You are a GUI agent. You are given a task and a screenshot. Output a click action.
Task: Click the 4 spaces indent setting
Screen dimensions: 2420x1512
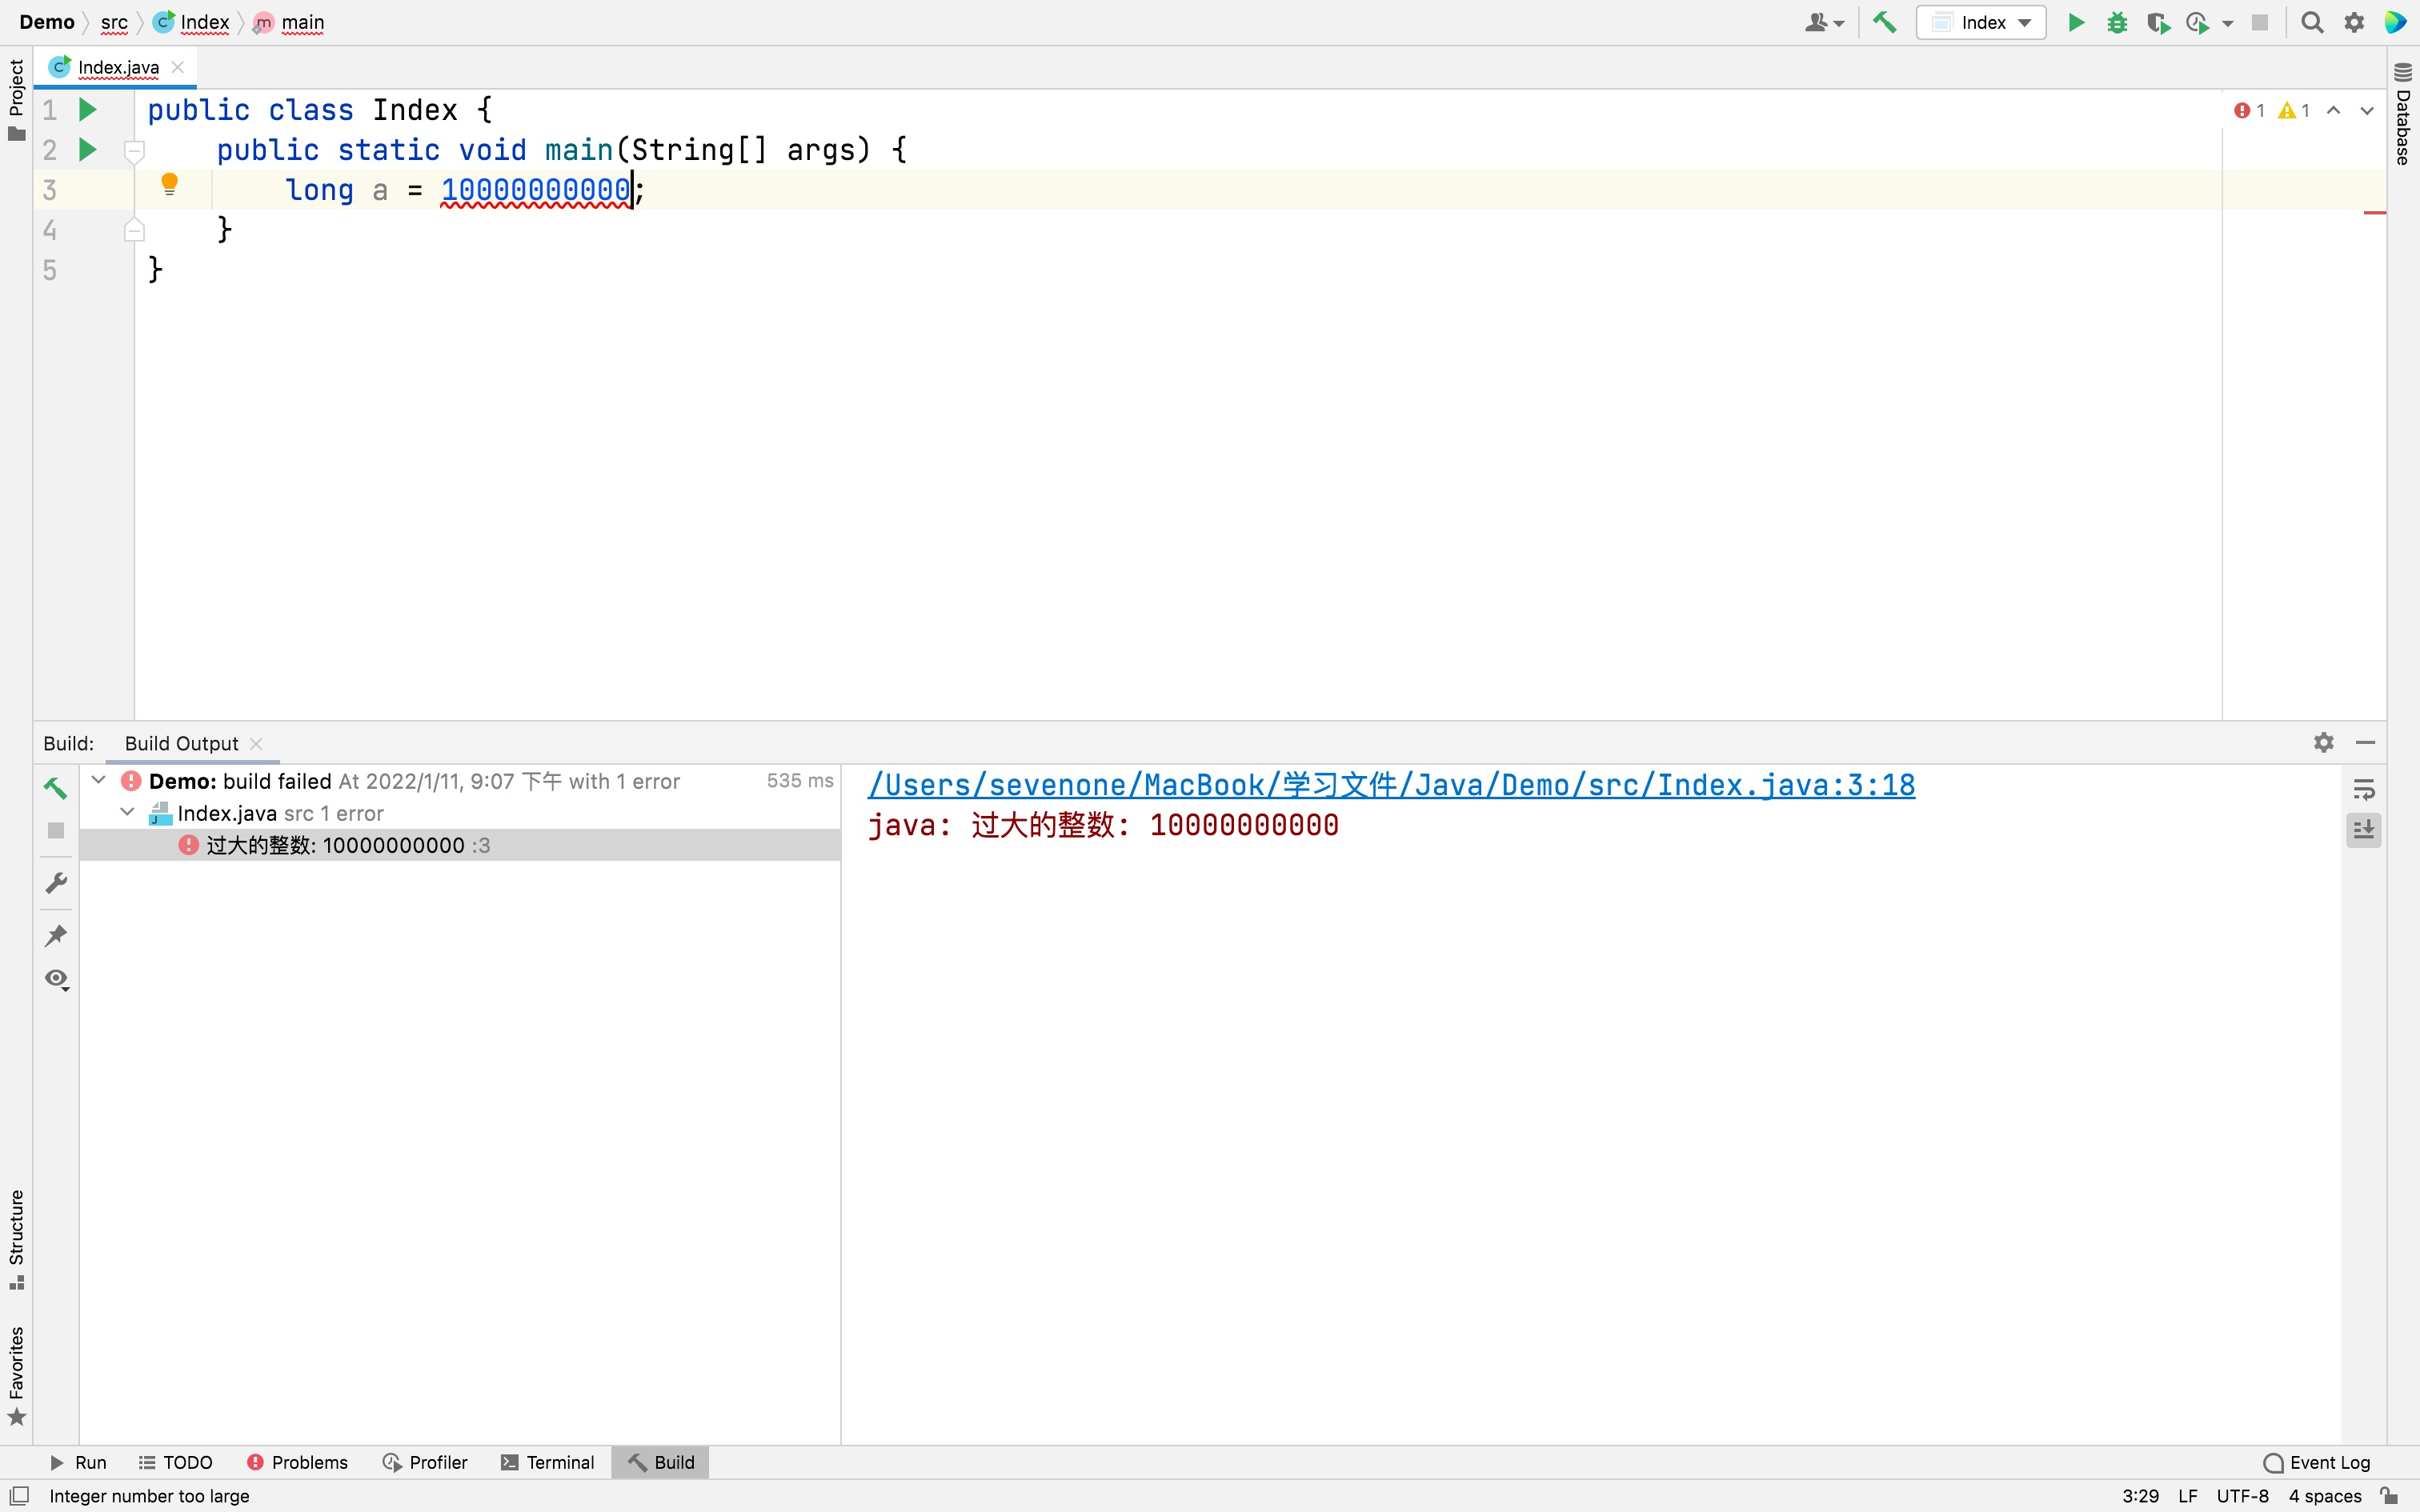click(2324, 1496)
